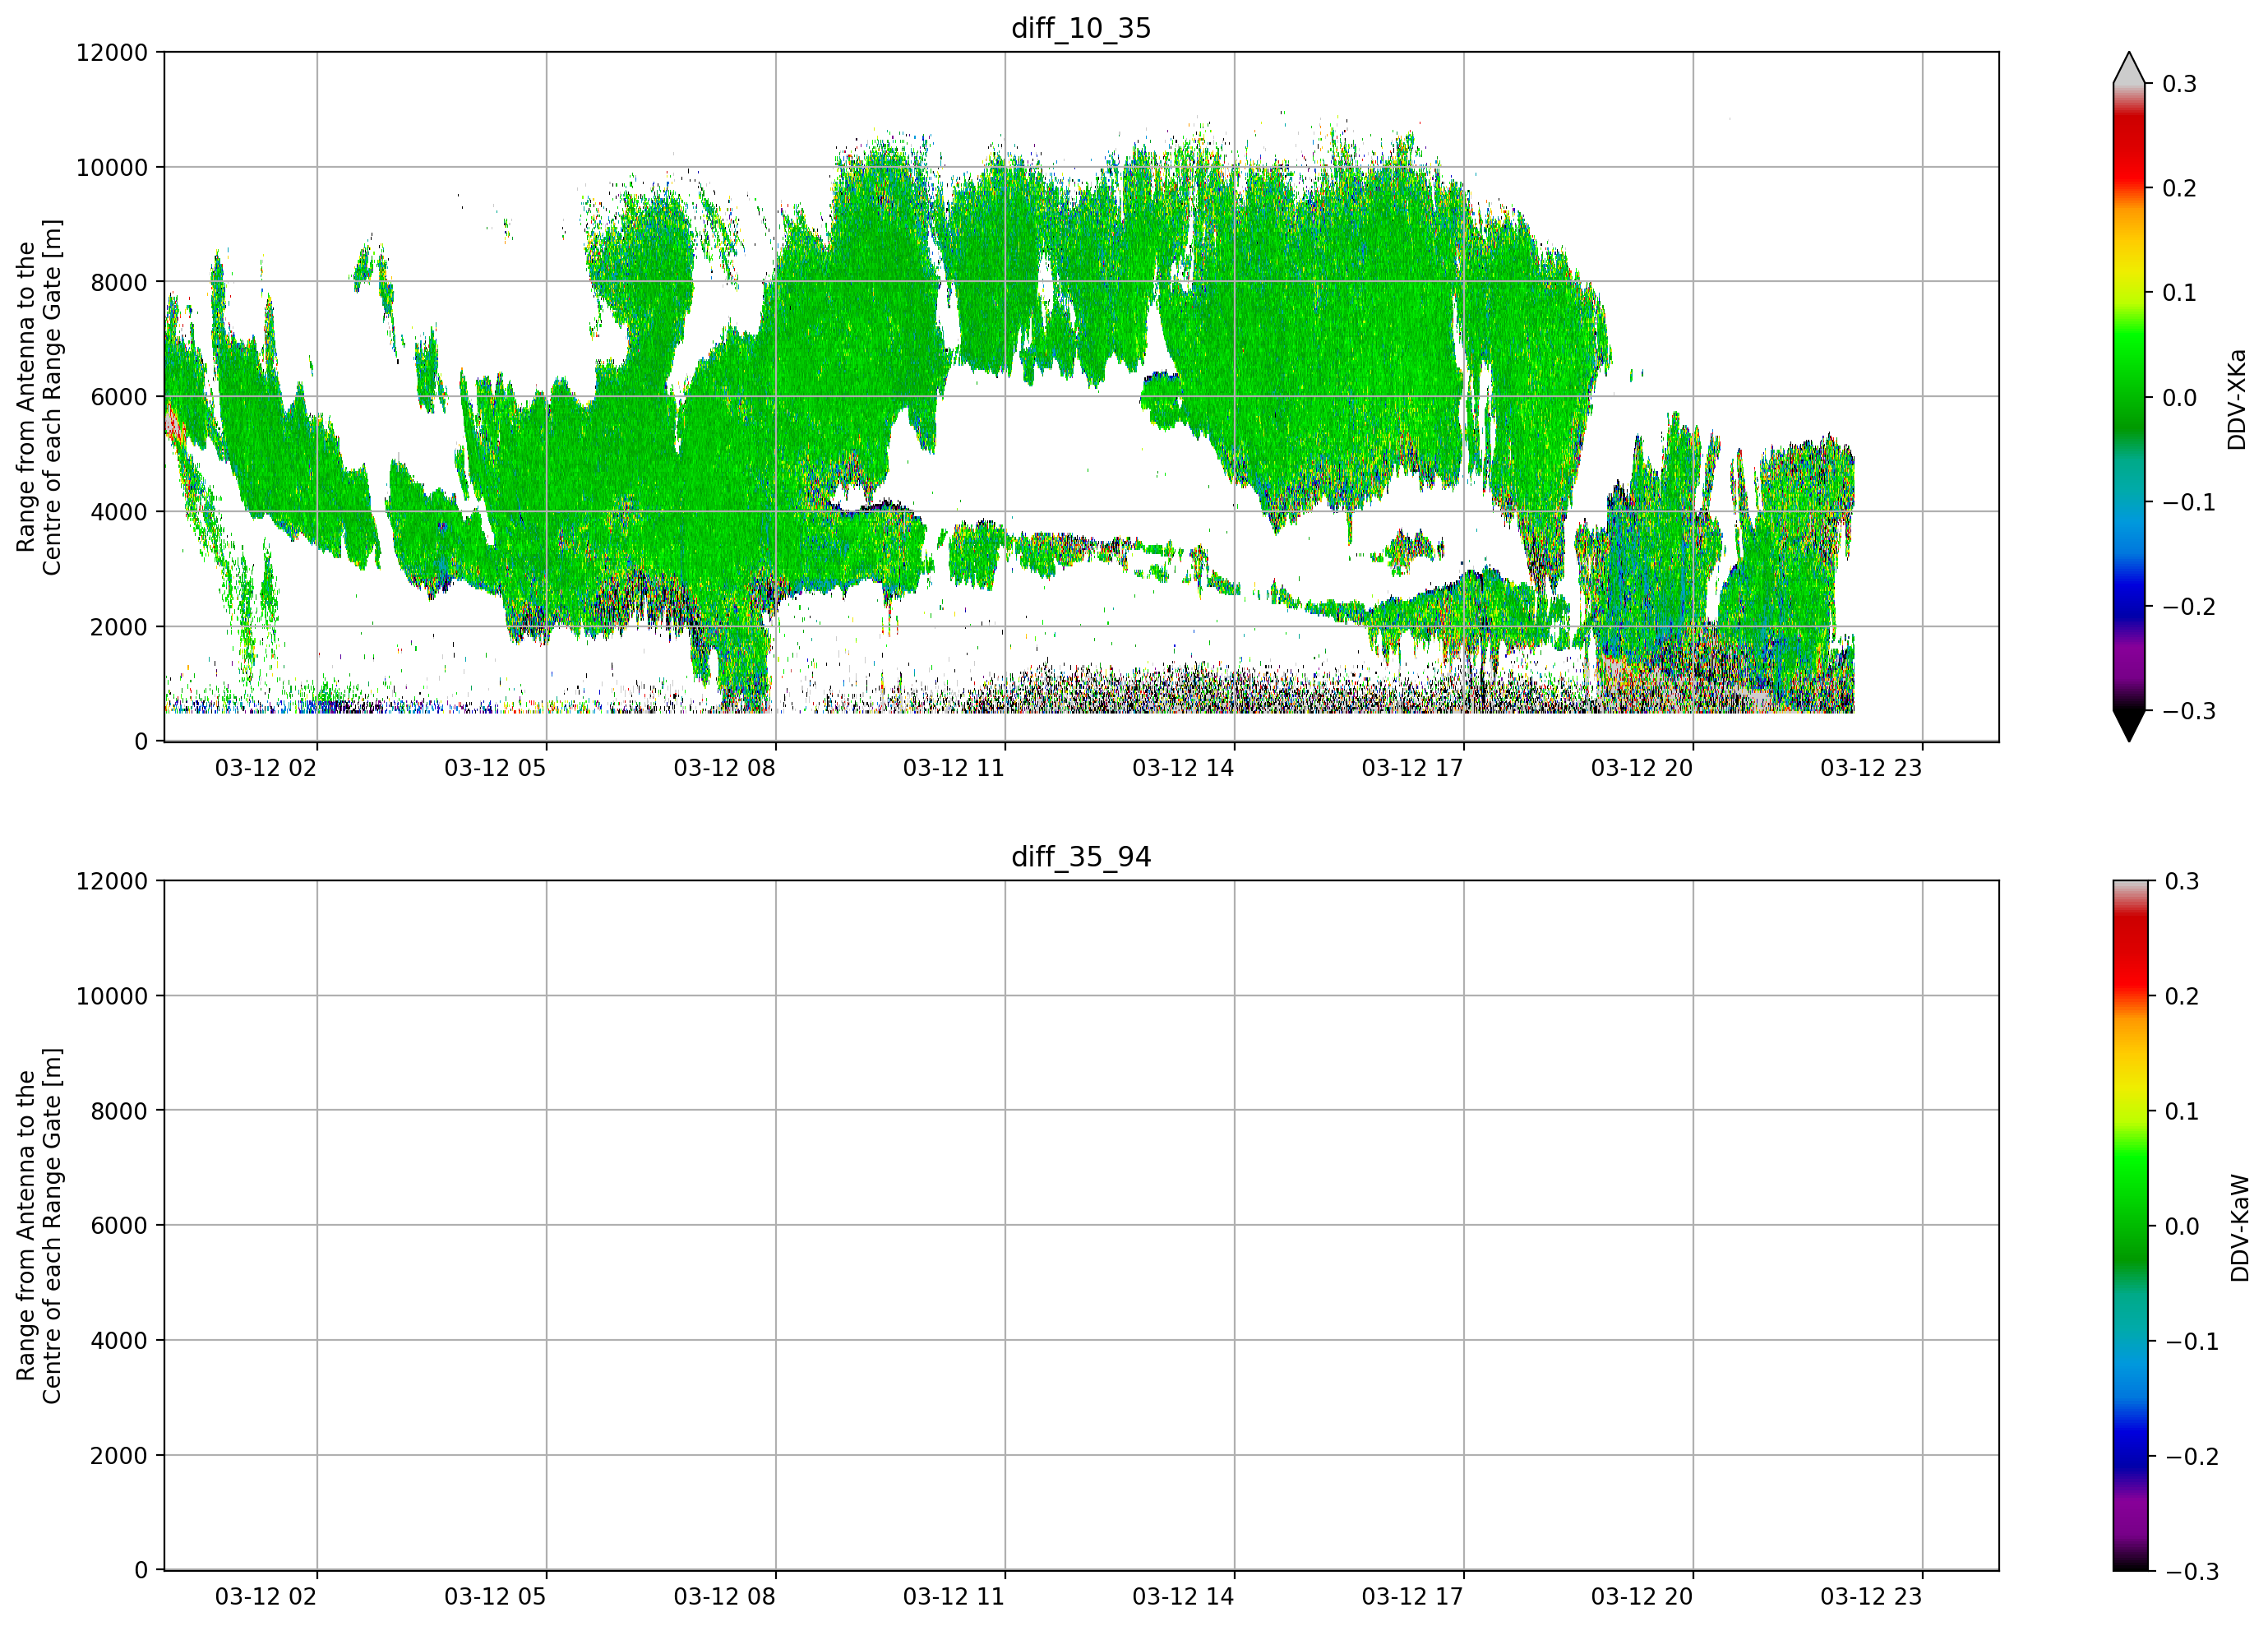Select the DDV-XKa colorbar label
2268x1626 pixels.
2236,399
